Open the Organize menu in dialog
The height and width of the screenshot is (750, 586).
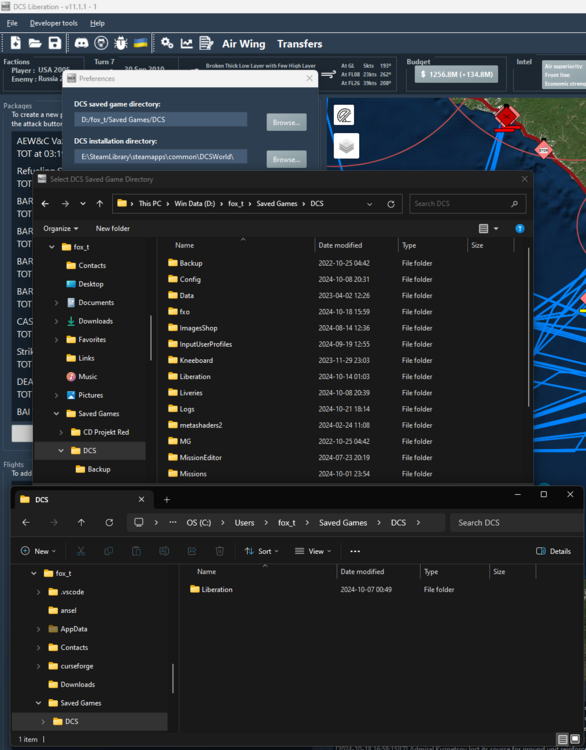point(61,229)
